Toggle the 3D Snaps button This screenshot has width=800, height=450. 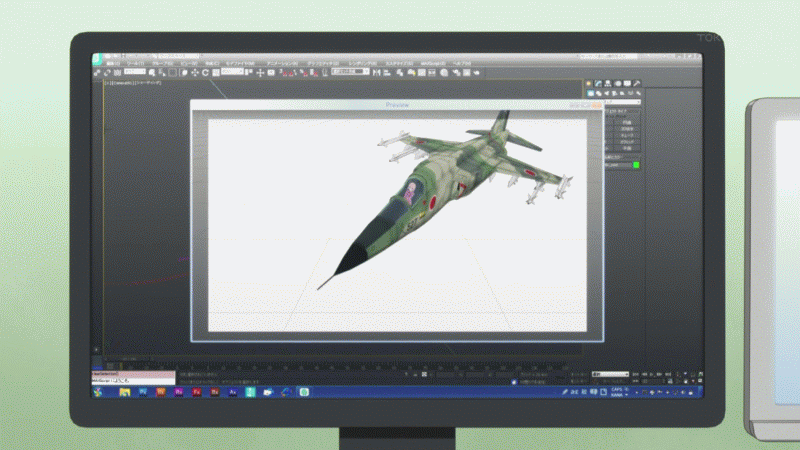pos(283,72)
